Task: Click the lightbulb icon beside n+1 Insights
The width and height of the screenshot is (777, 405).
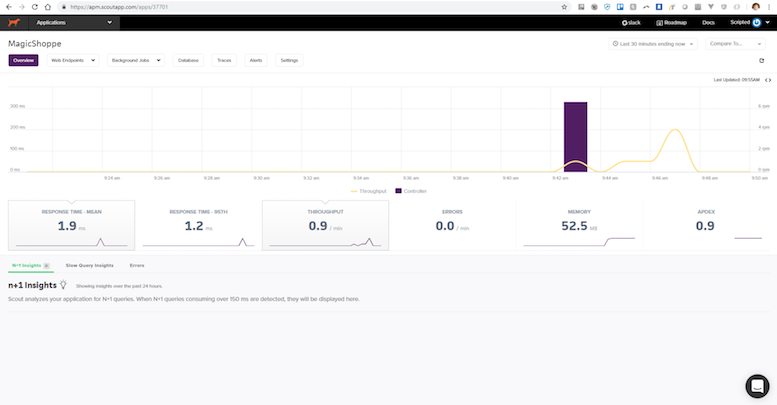Action: pos(63,285)
